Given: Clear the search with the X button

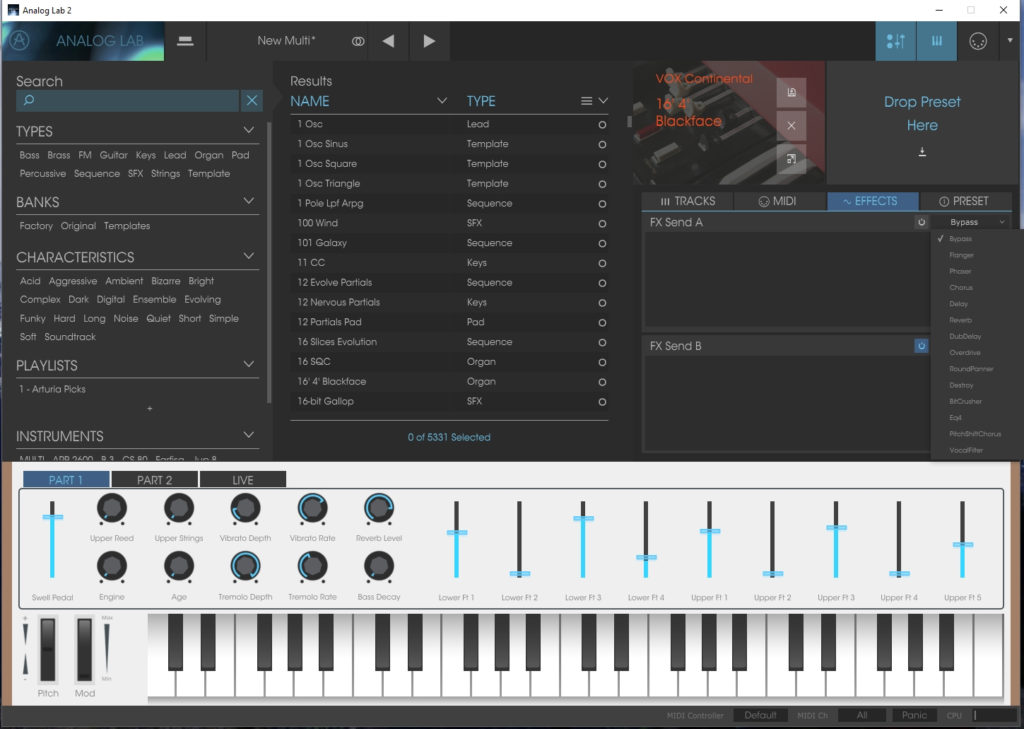Looking at the screenshot, I should point(252,100).
